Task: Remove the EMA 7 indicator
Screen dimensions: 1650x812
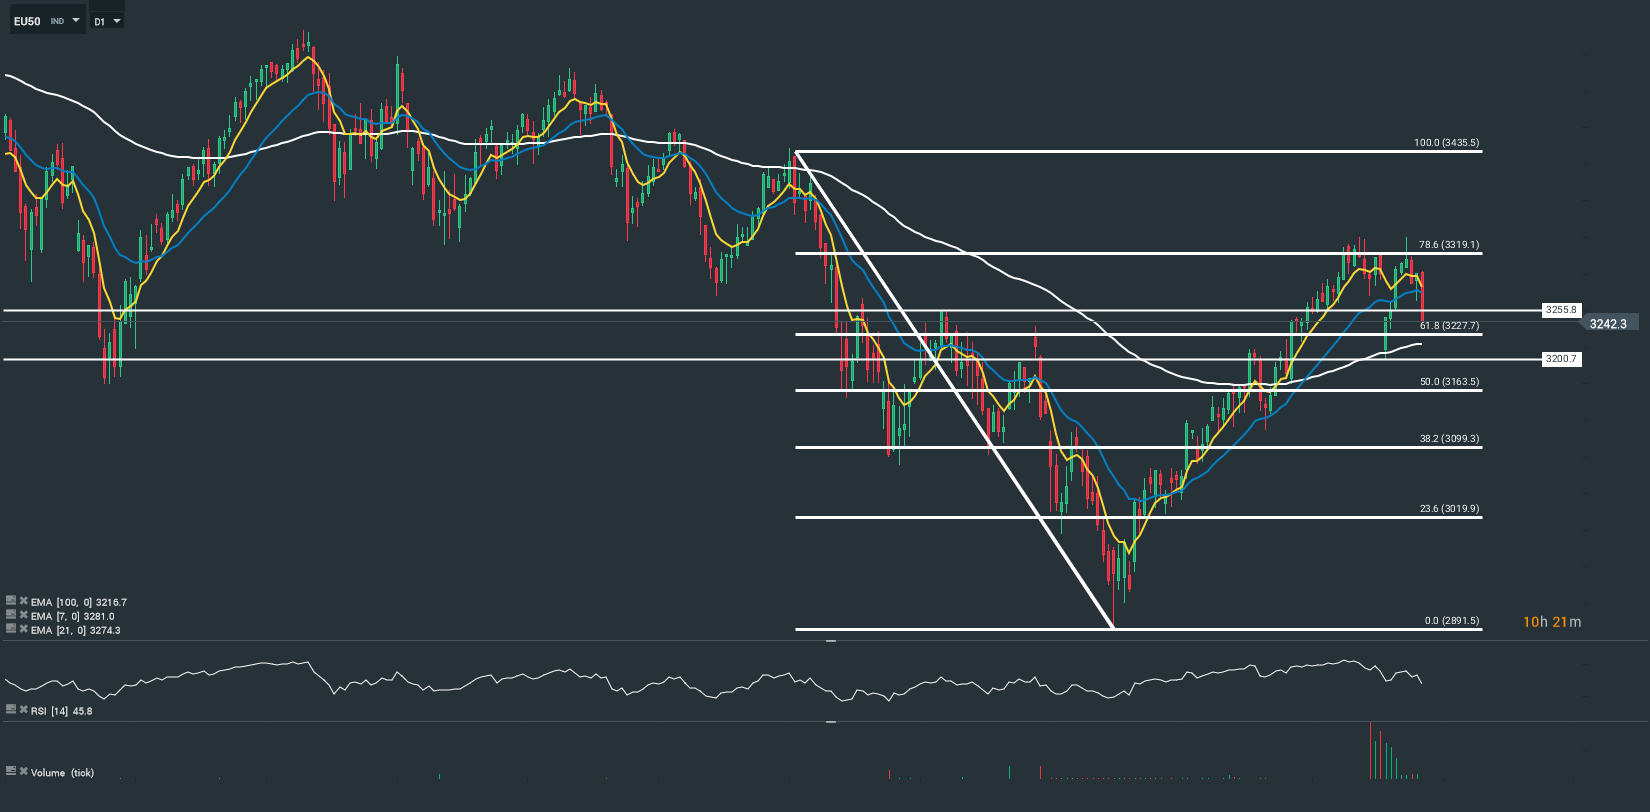Action: tap(23, 615)
